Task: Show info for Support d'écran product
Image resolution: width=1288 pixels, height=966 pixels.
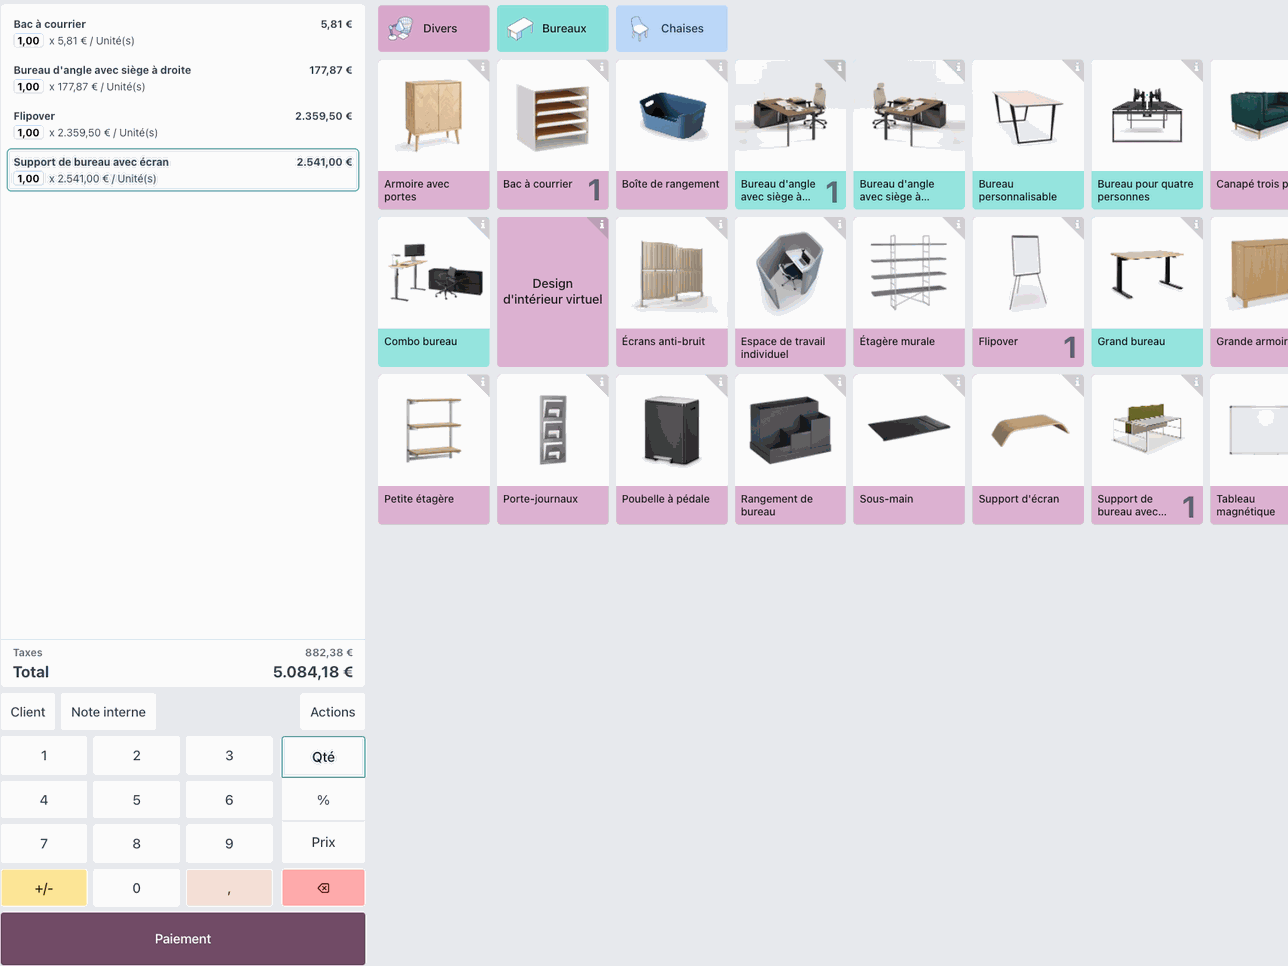Action: (x=1076, y=382)
